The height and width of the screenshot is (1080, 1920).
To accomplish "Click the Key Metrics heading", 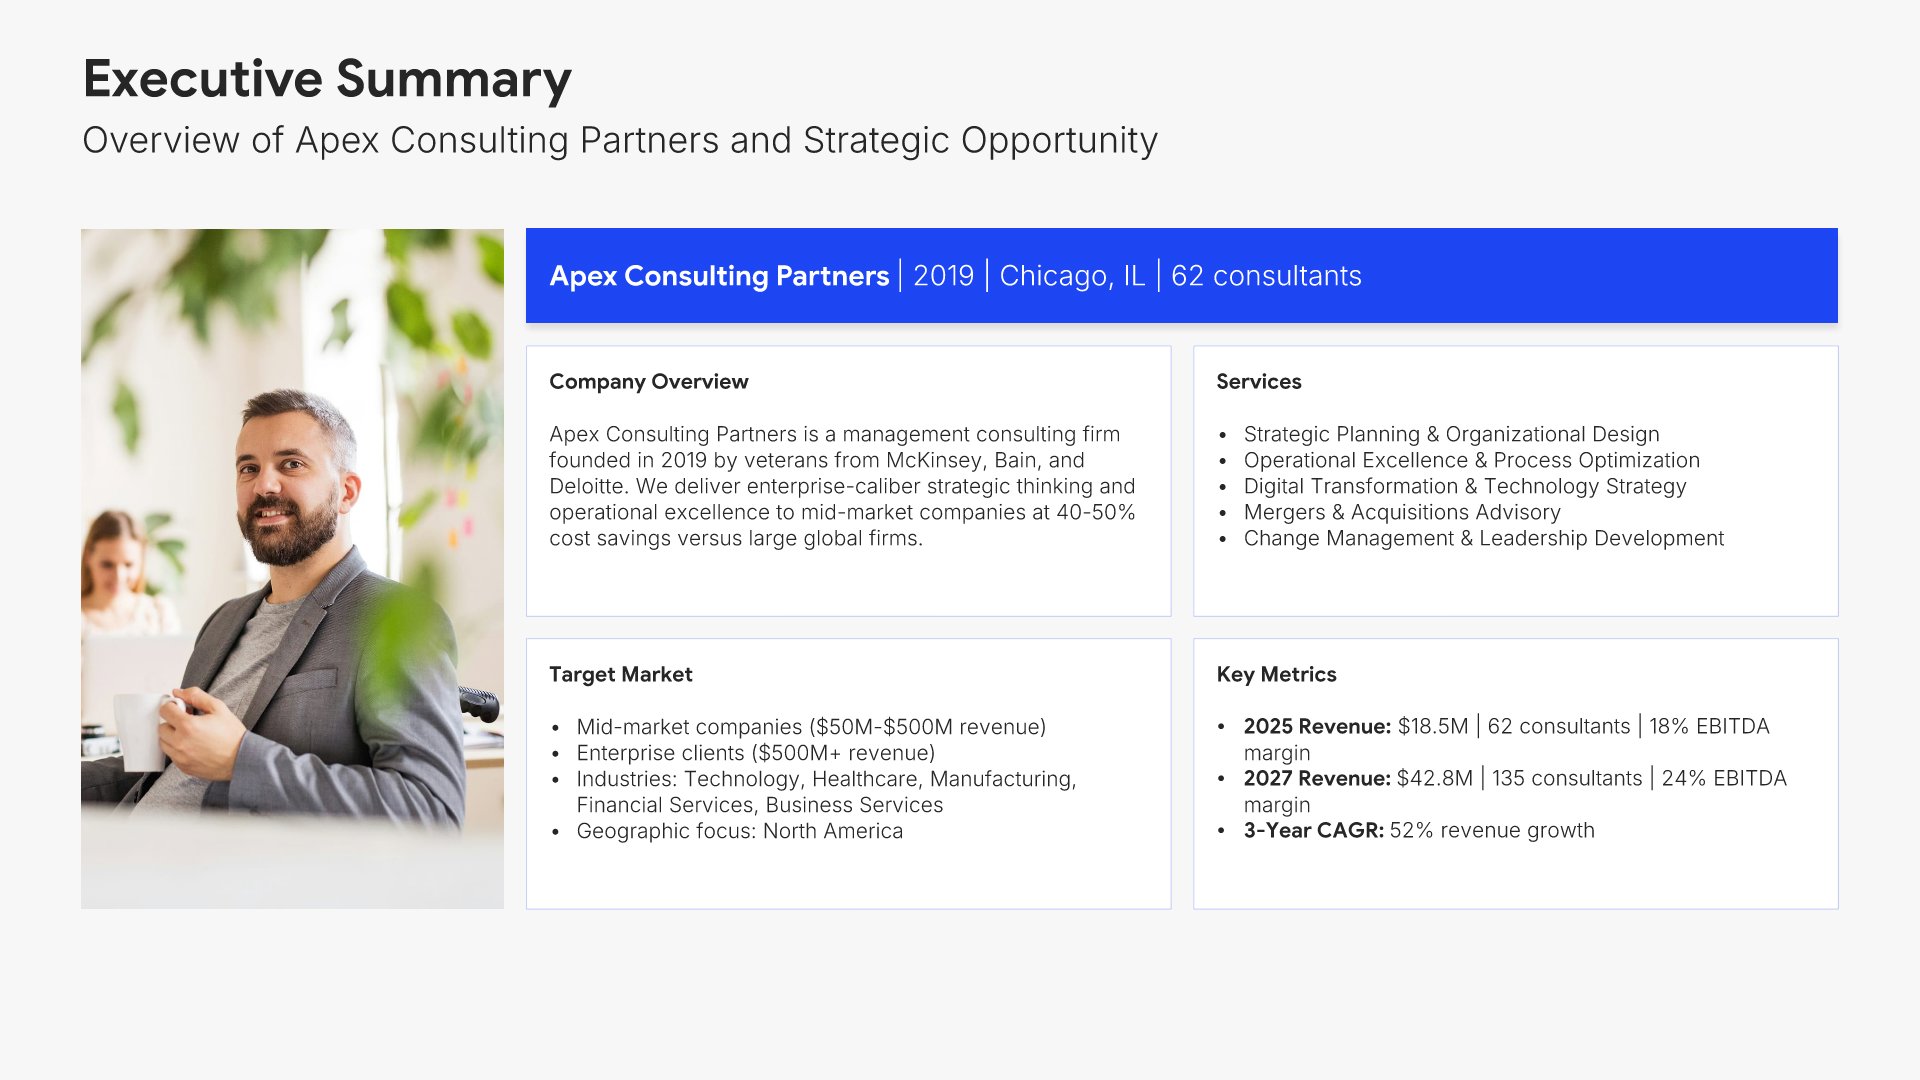I will click(x=1276, y=675).
